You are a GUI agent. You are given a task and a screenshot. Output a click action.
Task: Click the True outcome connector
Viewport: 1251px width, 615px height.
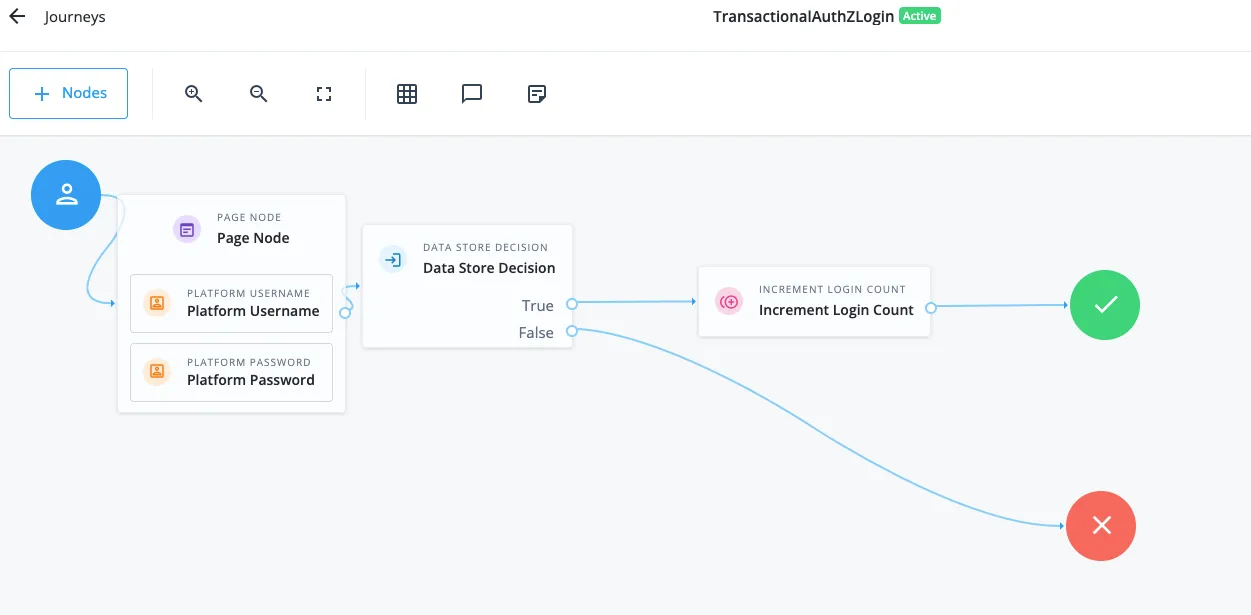tap(571, 304)
